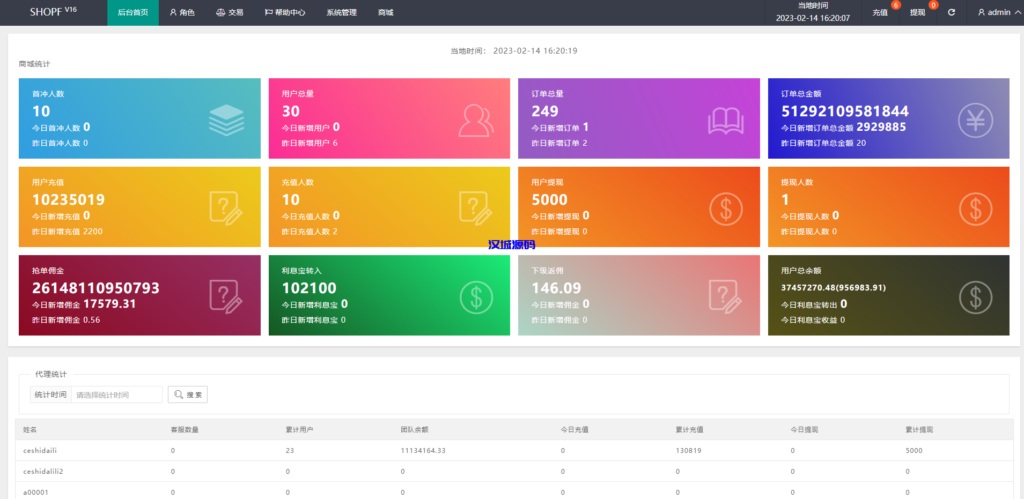Open 系统管理 in the top navigation
The image size is (1024, 499).
click(x=340, y=12)
